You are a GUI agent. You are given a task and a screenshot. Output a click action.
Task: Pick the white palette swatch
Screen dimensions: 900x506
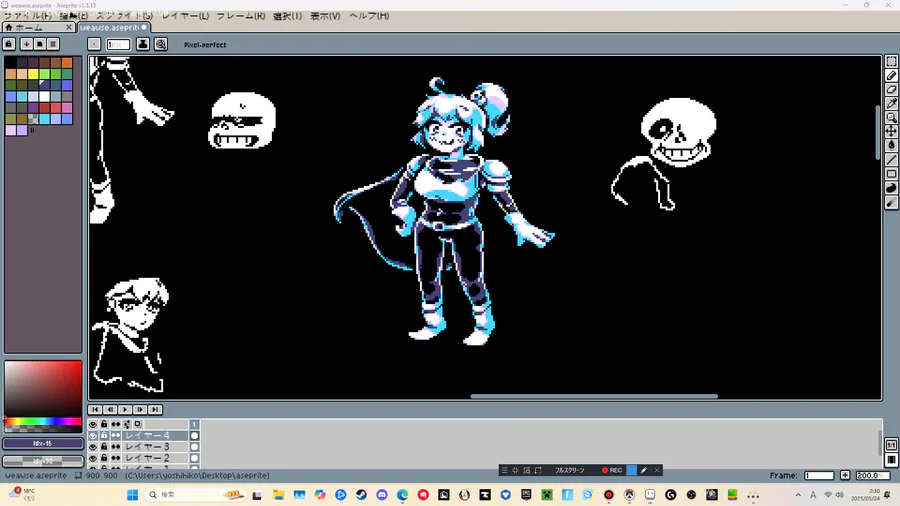click(44, 96)
